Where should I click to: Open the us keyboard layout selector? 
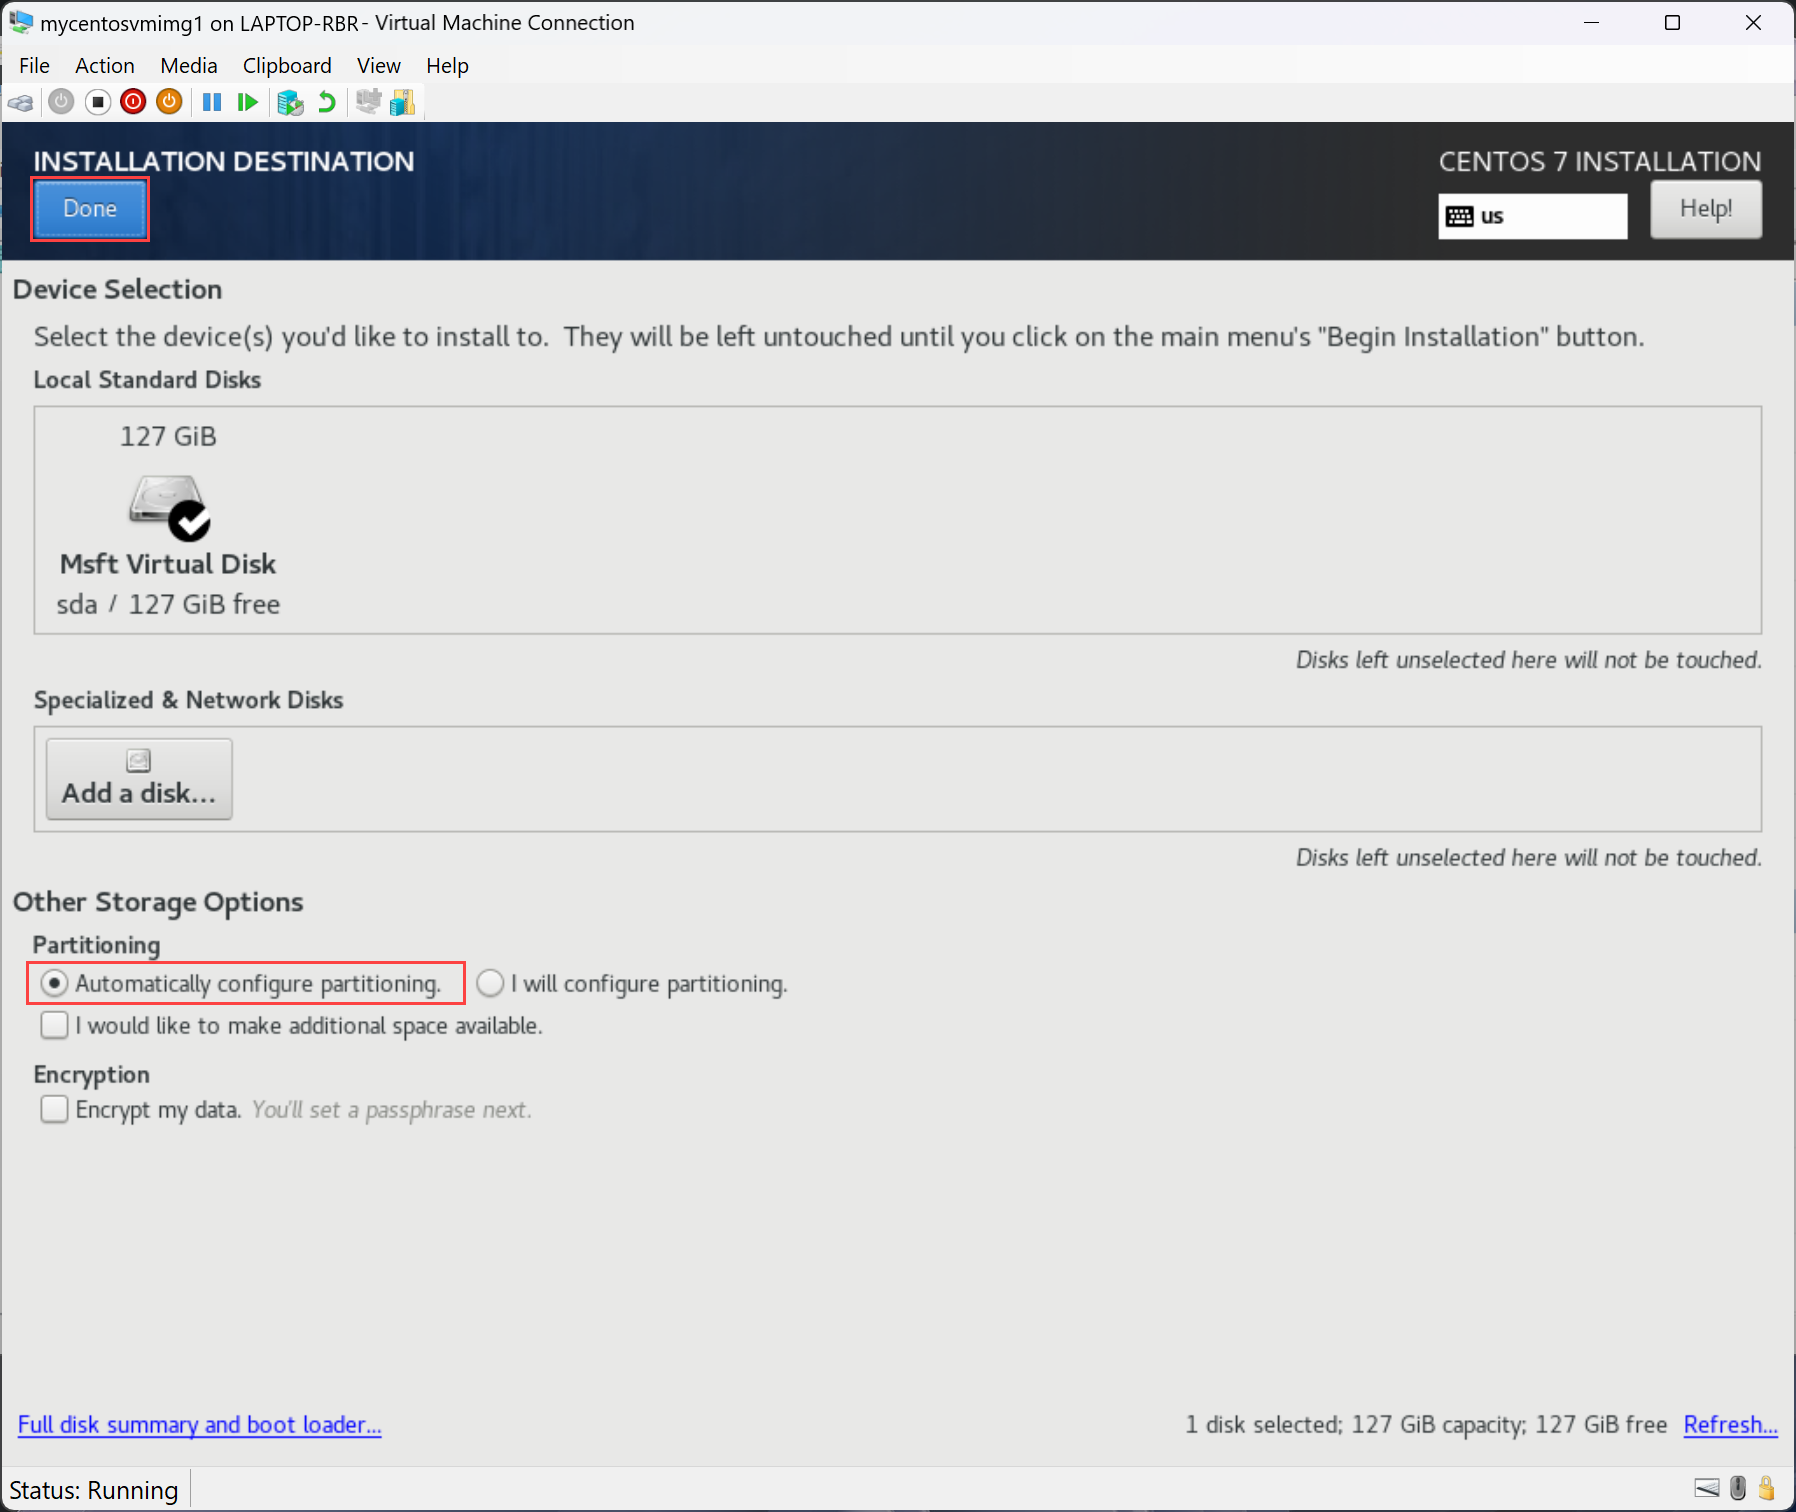(1532, 216)
